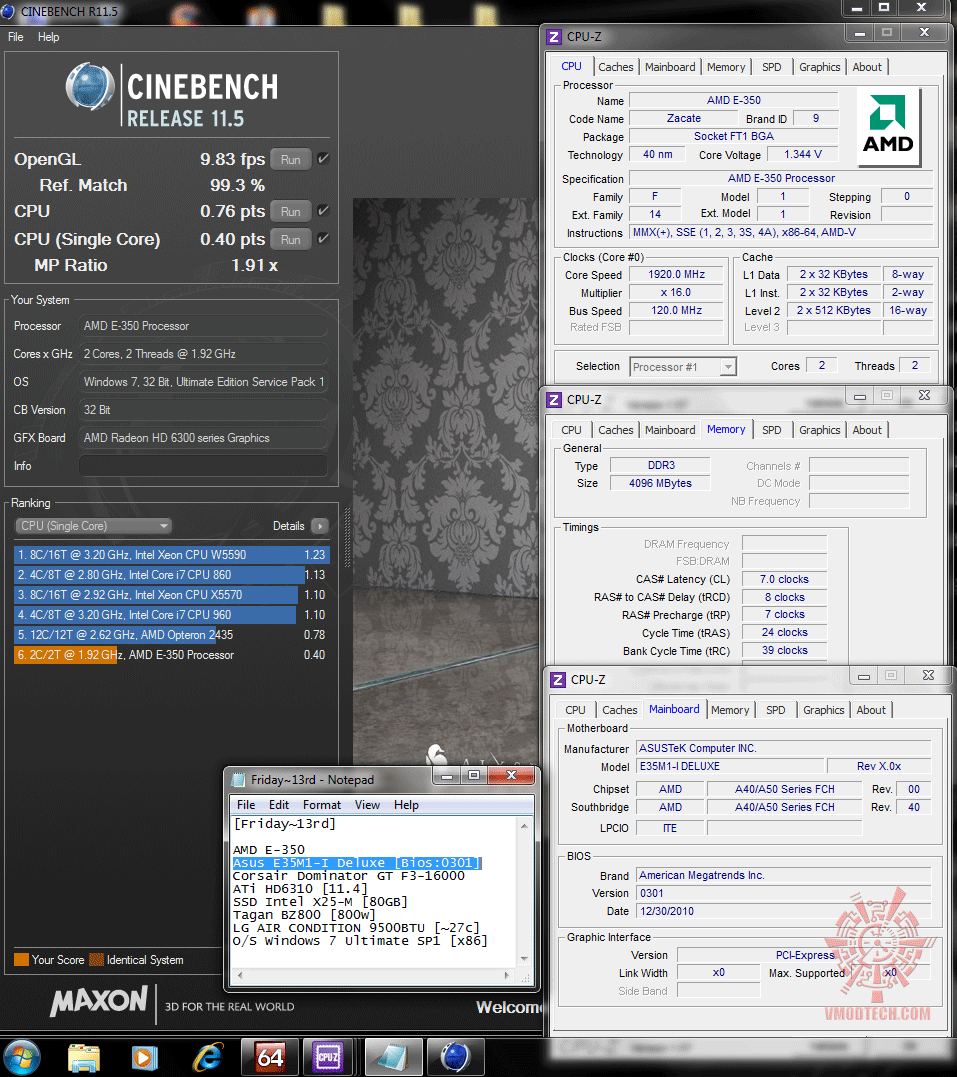Open the Windows Start orb
Image resolution: width=957 pixels, height=1077 pixels.
point(21,1056)
